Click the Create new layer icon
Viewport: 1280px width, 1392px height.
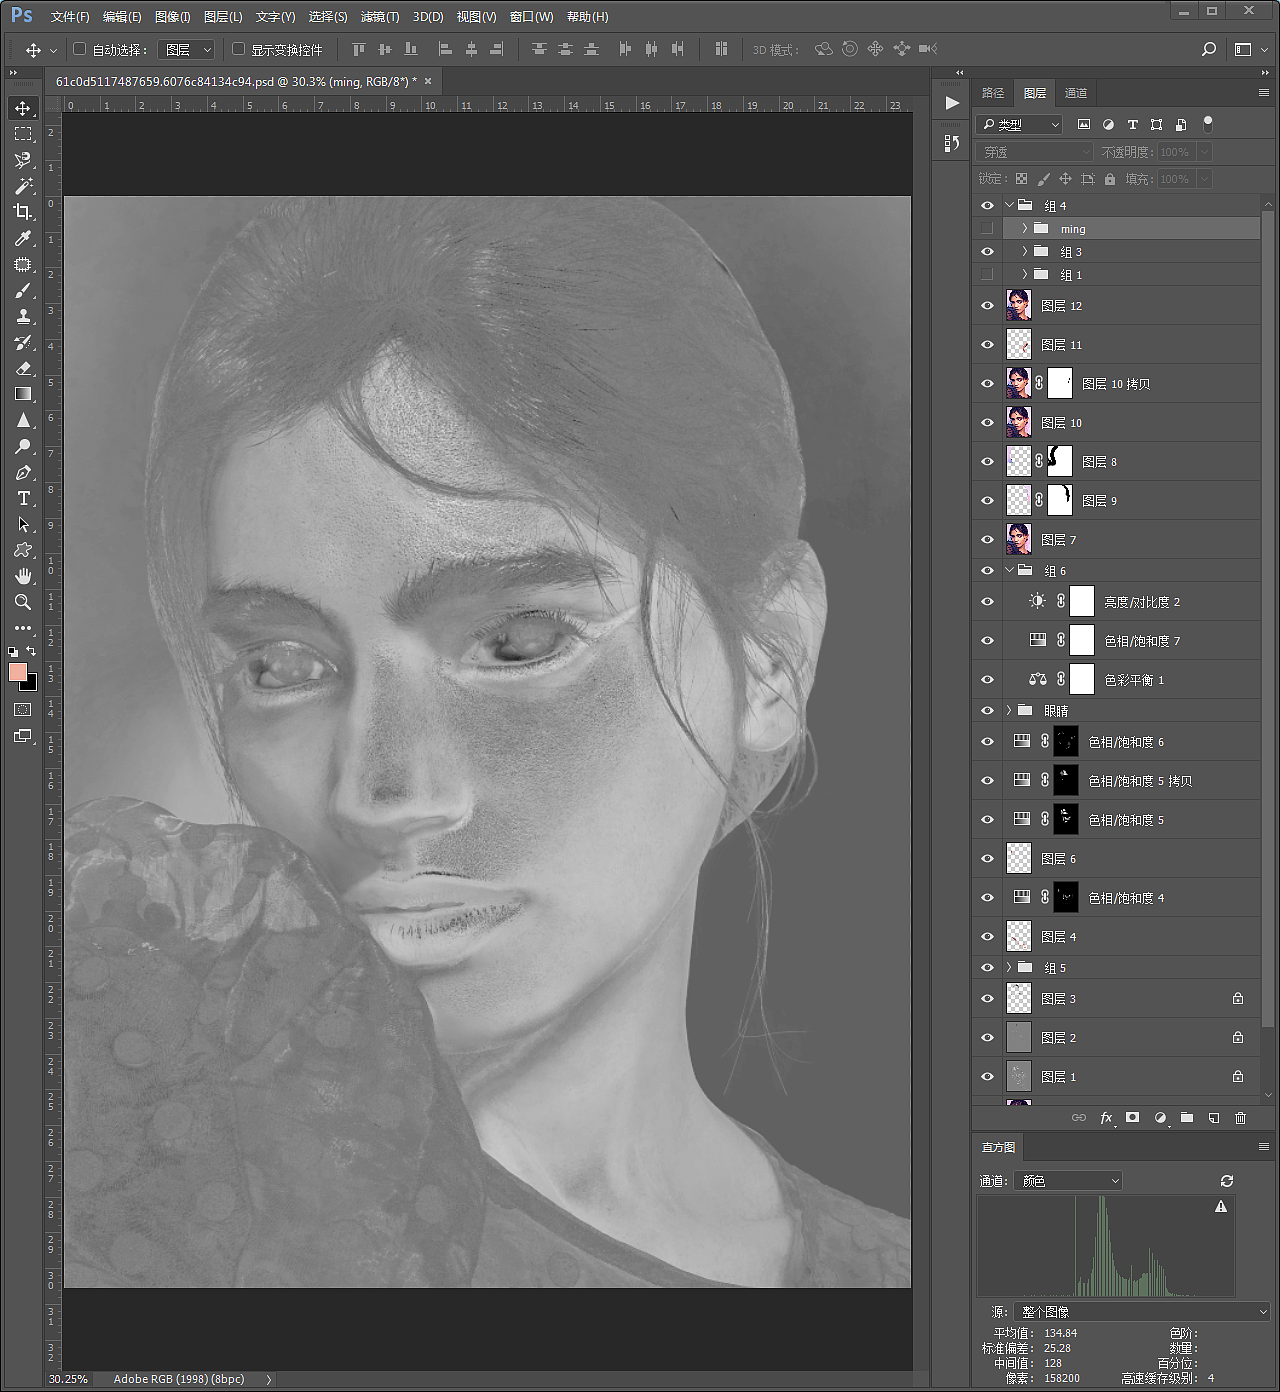(1214, 1118)
